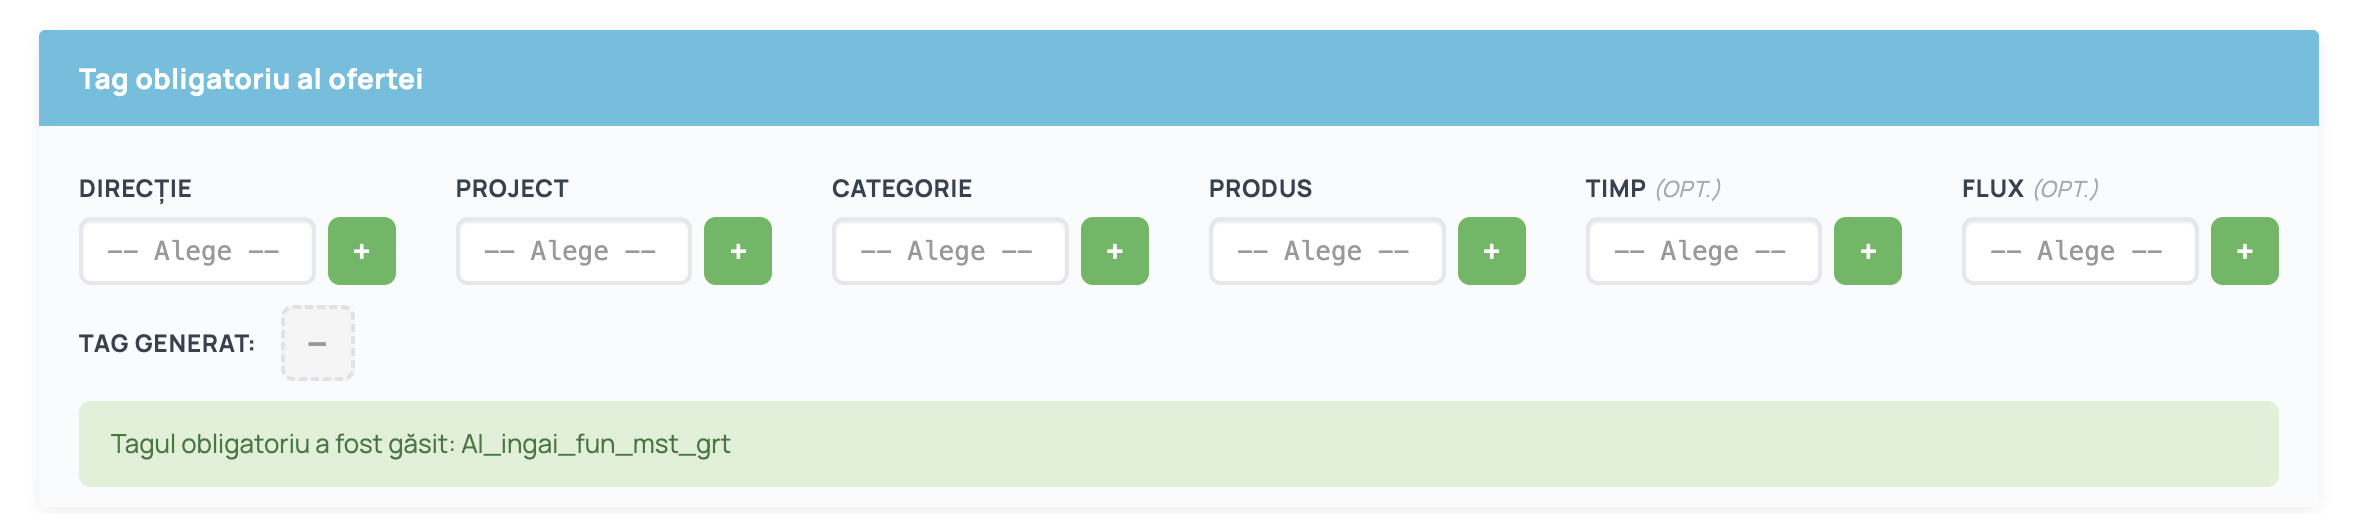Choose a value in Categorie dropdown
The height and width of the screenshot is (514, 2354).
(x=950, y=251)
